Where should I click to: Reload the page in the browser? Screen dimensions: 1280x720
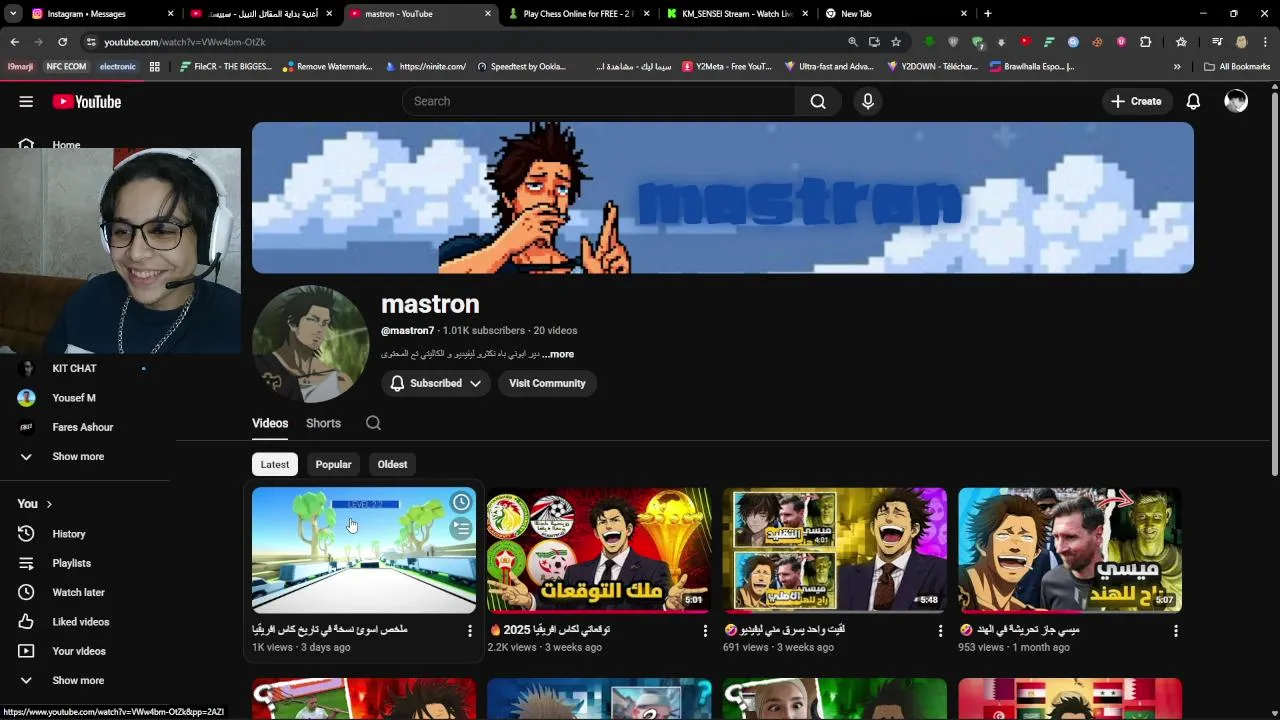[x=62, y=42]
